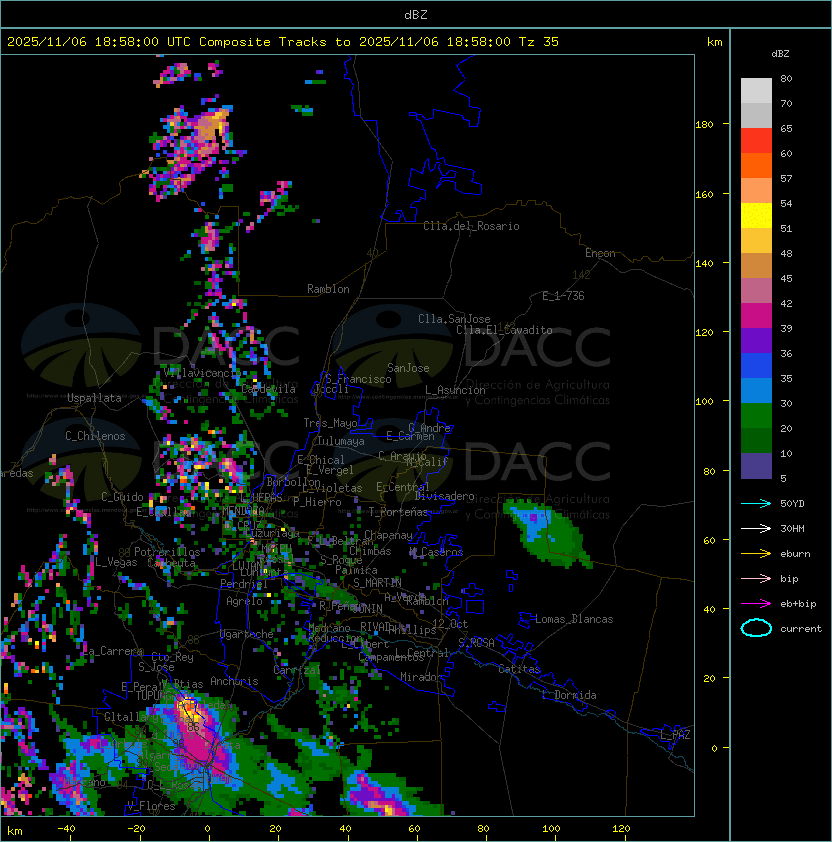Image resolution: width=832 pixels, height=842 pixels.
Task: Click the 'Clla.El_Cavadito' map label
Action: [x=504, y=330]
